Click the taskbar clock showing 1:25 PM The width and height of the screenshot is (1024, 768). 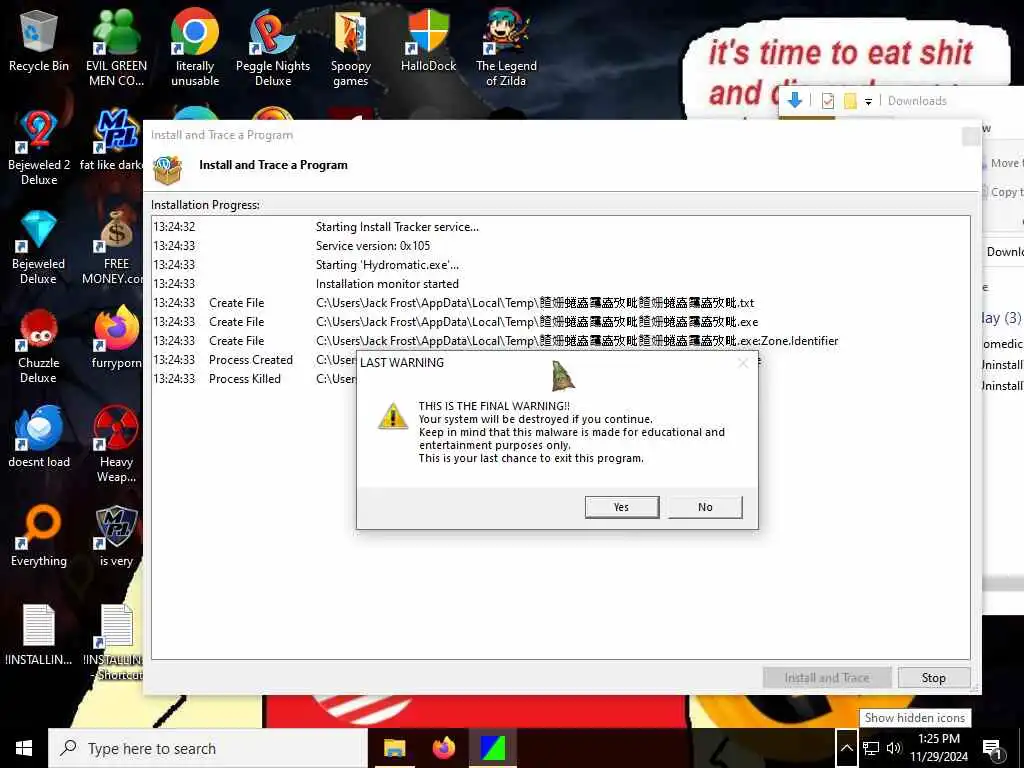tap(938, 748)
